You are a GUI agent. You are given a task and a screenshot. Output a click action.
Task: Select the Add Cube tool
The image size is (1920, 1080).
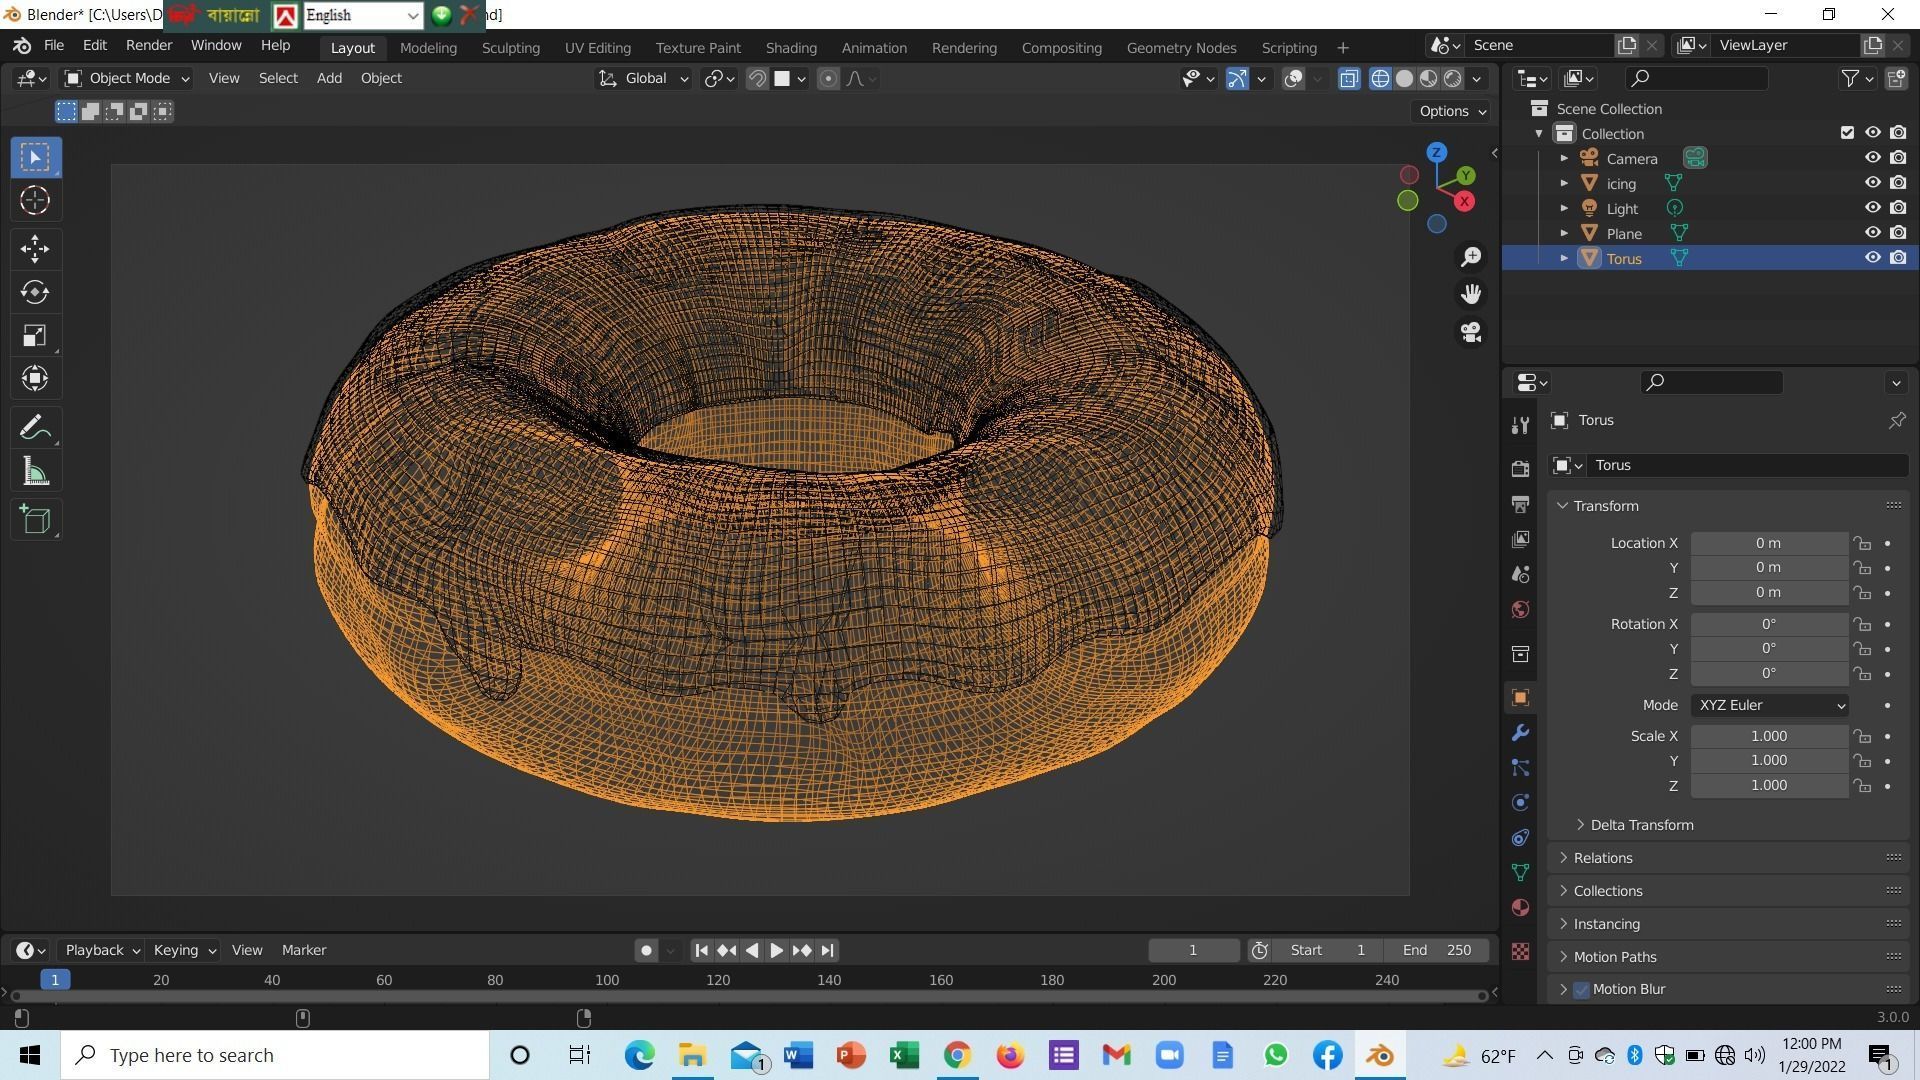35,520
